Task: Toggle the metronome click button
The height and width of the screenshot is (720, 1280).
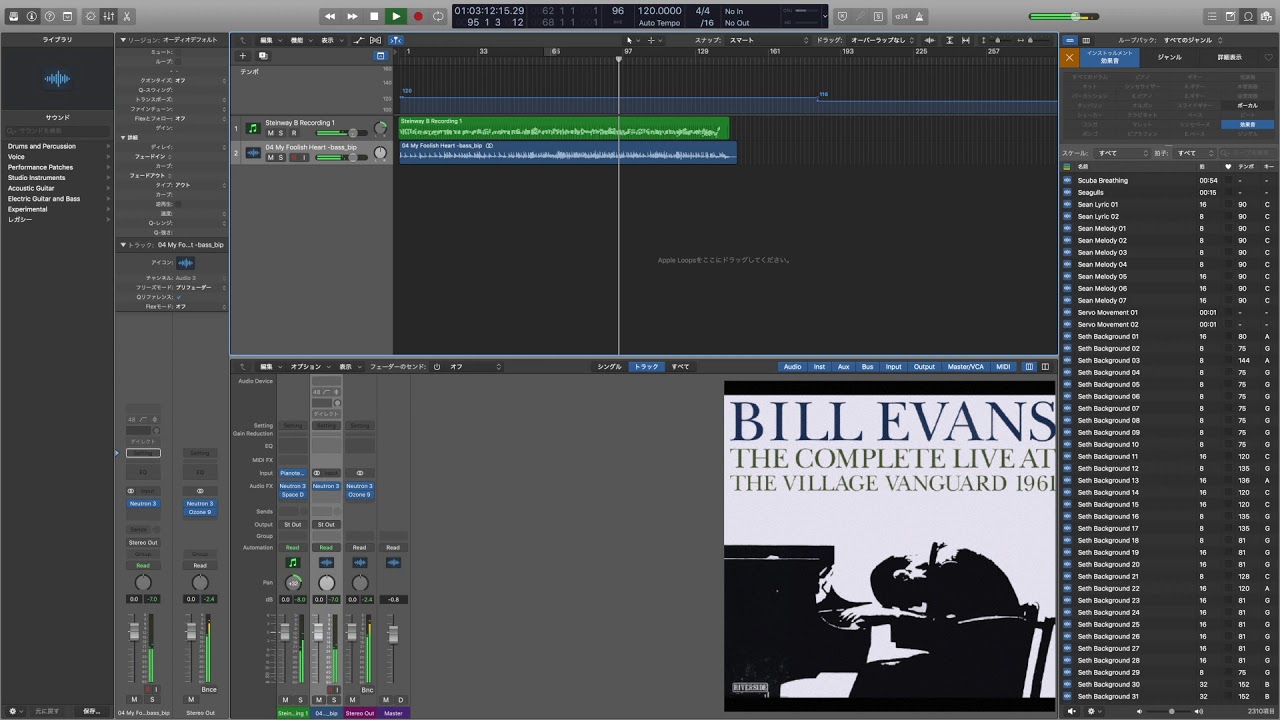Action: [x=917, y=17]
